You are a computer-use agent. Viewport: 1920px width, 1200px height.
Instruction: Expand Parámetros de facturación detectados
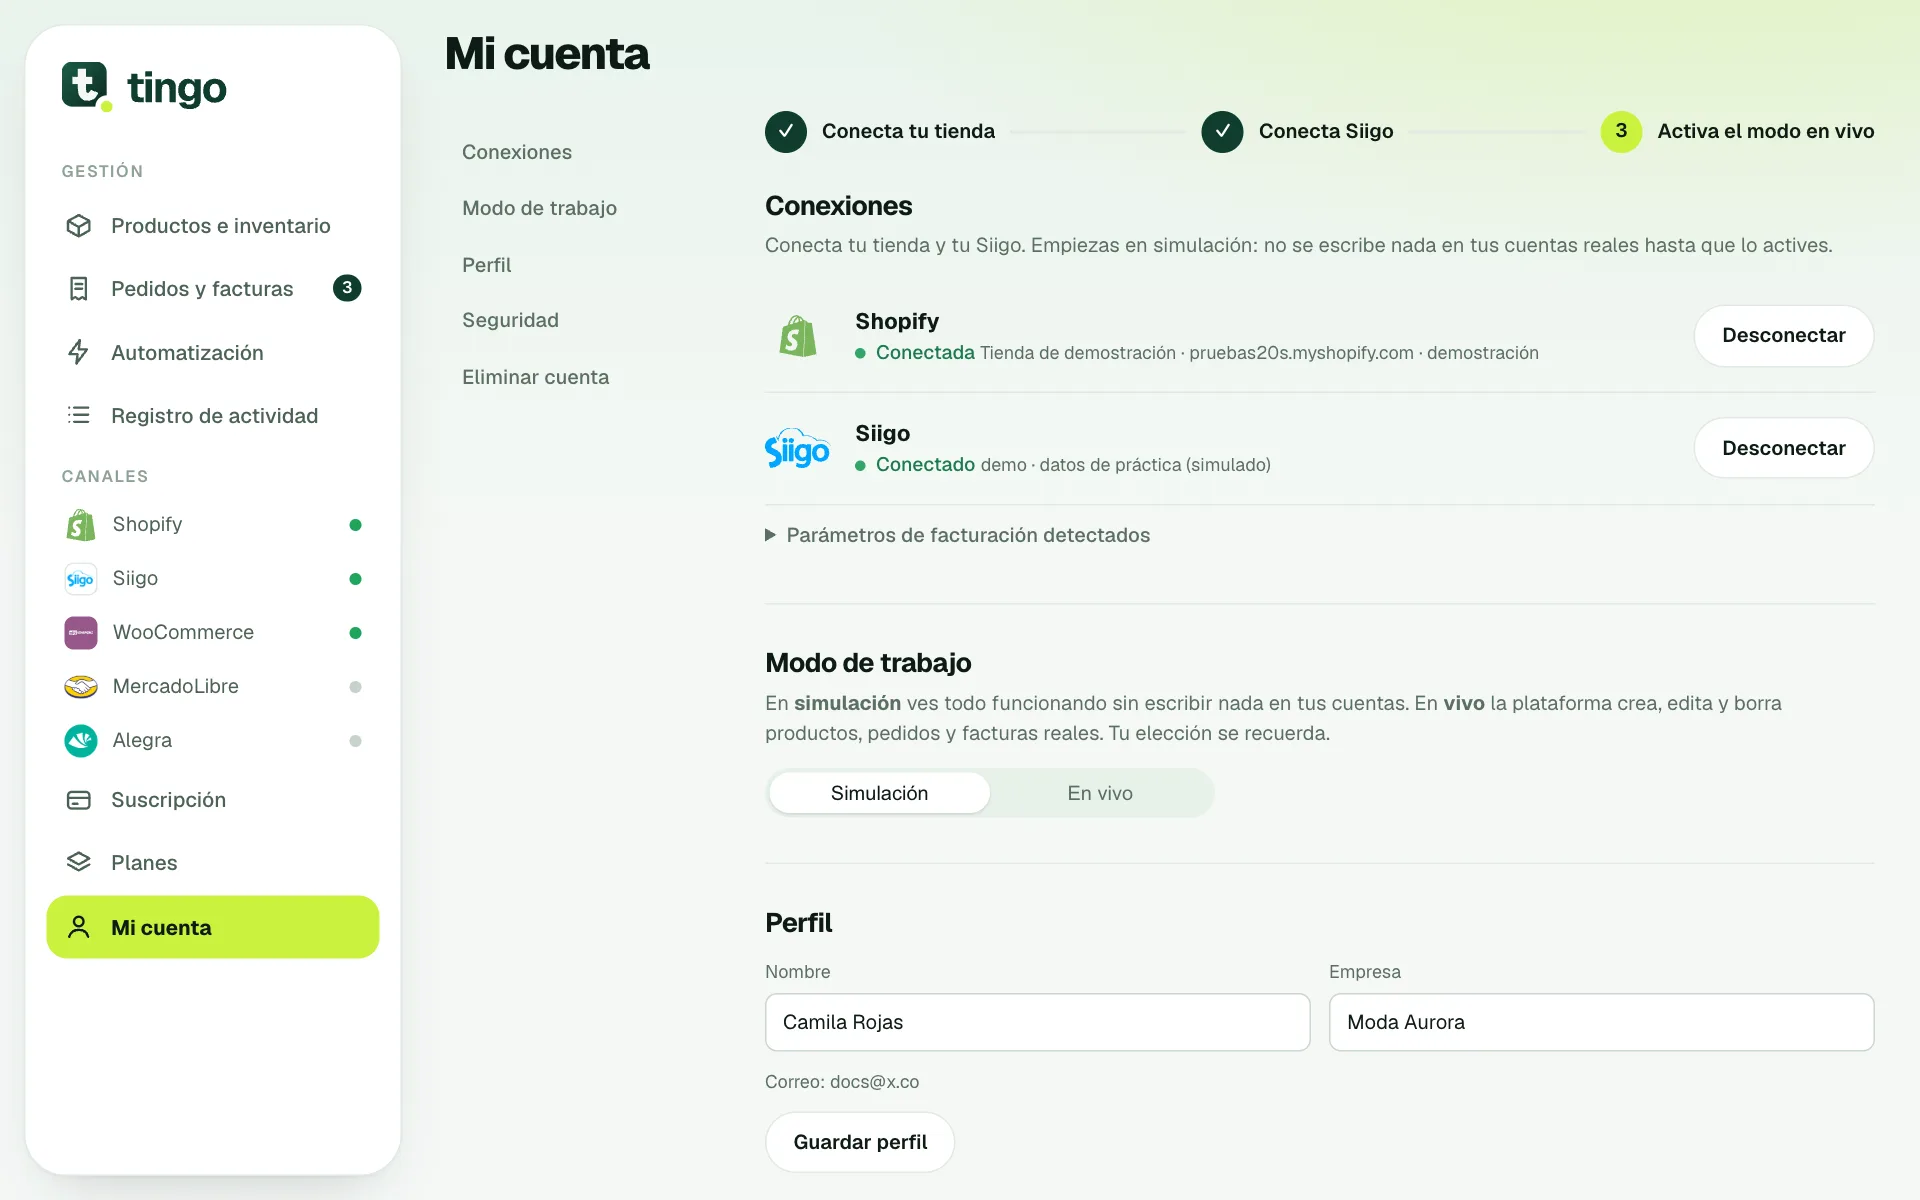[958, 535]
